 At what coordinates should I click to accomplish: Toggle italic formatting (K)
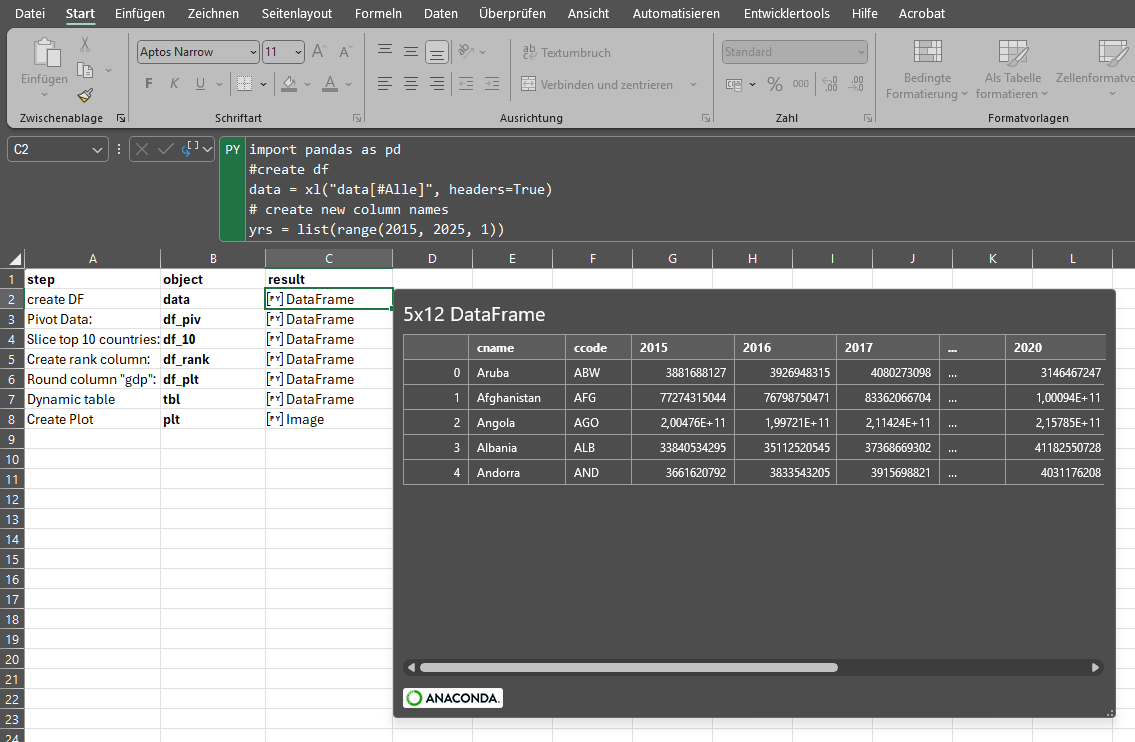point(175,84)
